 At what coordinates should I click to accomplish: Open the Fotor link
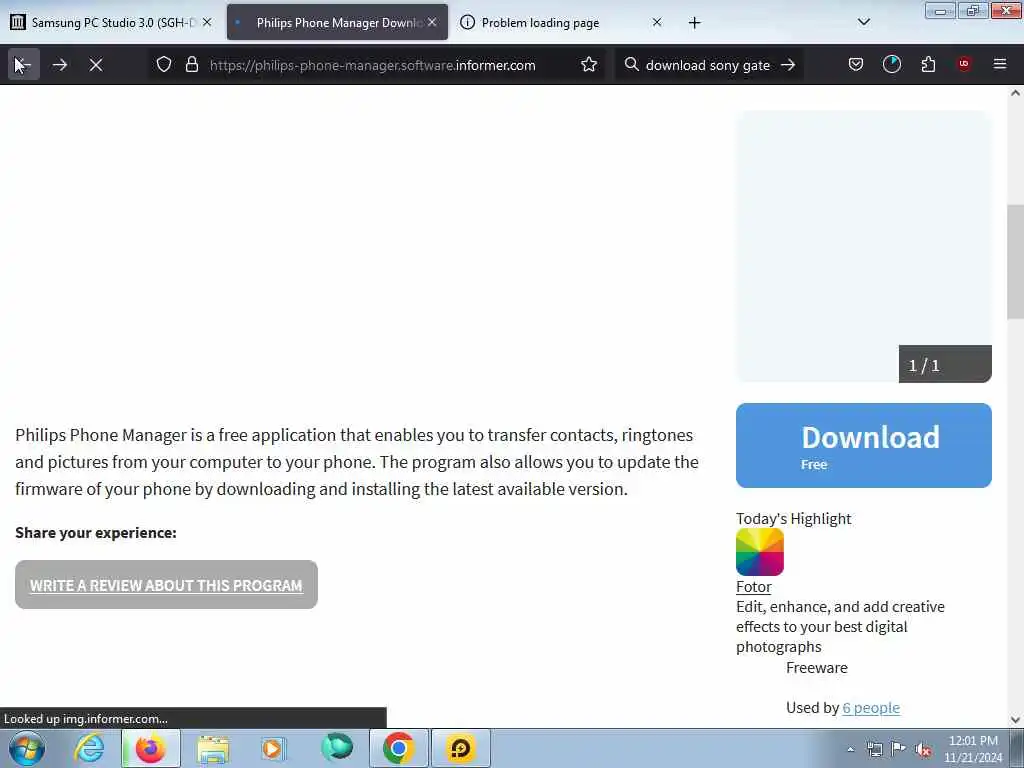click(754, 586)
